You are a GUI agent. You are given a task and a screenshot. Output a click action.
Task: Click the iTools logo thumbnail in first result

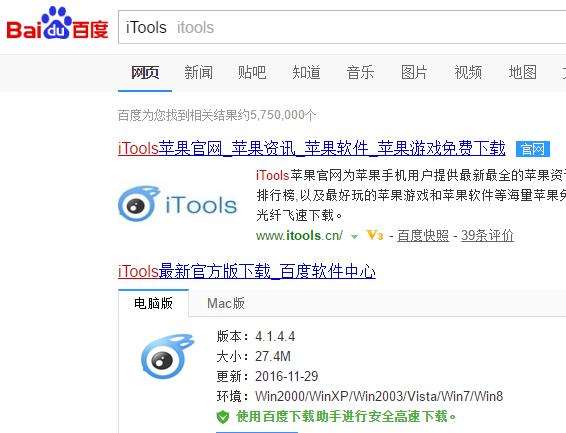point(178,204)
